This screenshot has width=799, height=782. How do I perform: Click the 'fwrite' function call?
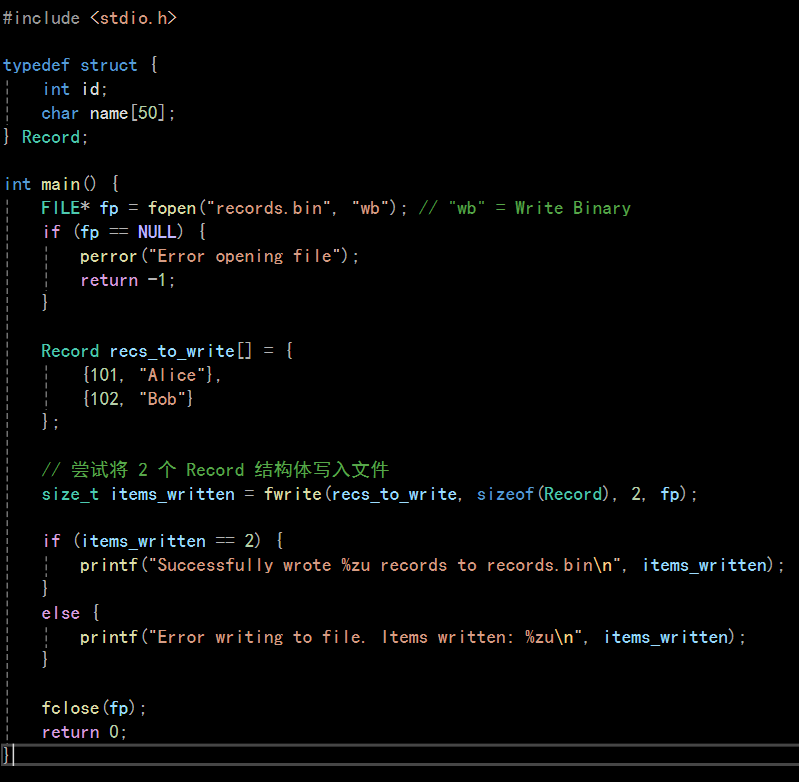[293, 494]
